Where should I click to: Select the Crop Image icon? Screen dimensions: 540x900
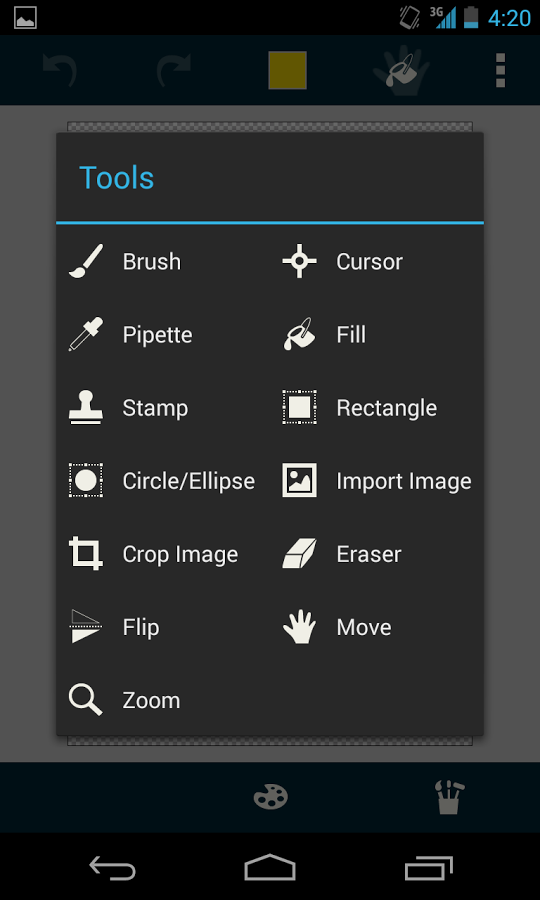[86, 553]
